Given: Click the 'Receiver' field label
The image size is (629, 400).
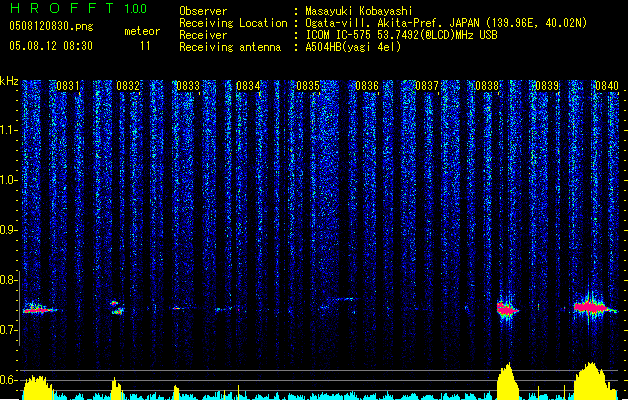Looking at the screenshot, I should [203, 35].
